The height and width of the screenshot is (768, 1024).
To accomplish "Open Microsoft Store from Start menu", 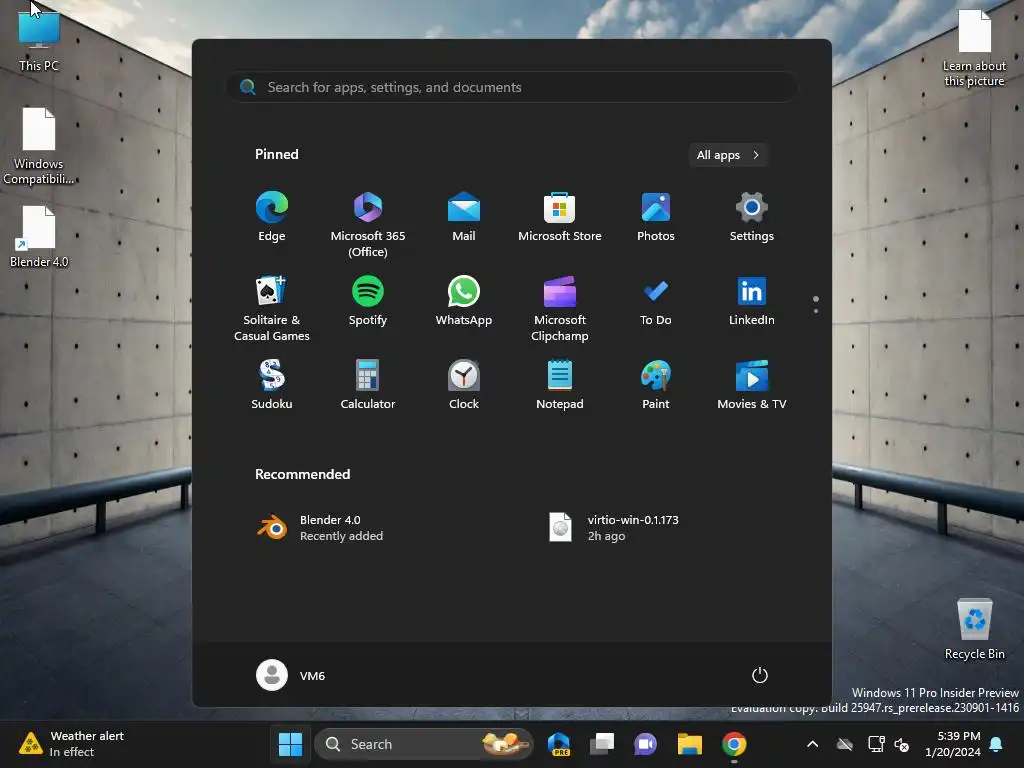I will tap(560, 217).
